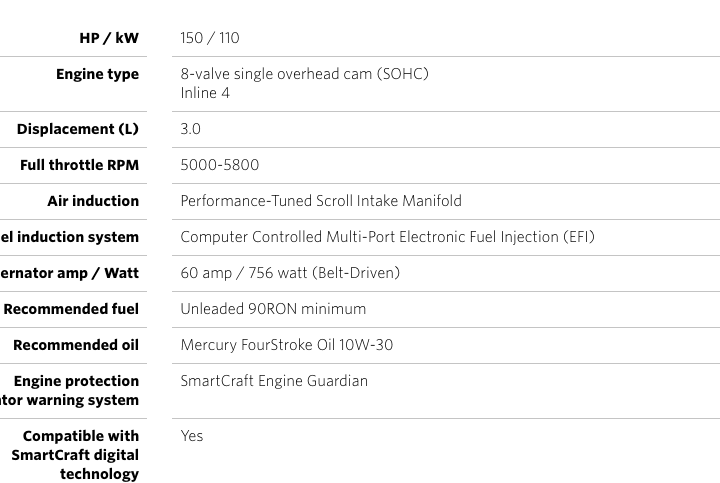The height and width of the screenshot is (483, 720).
Task: Click the Yes compatibility value
Action: pyautogui.click(x=192, y=436)
